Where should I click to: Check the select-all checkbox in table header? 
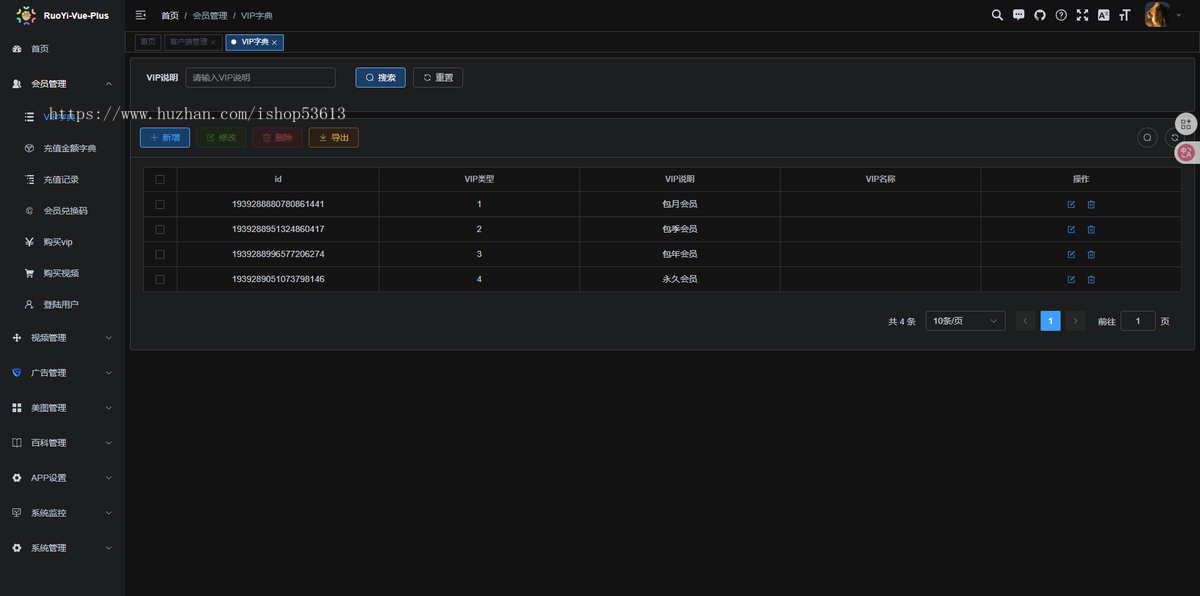160,180
